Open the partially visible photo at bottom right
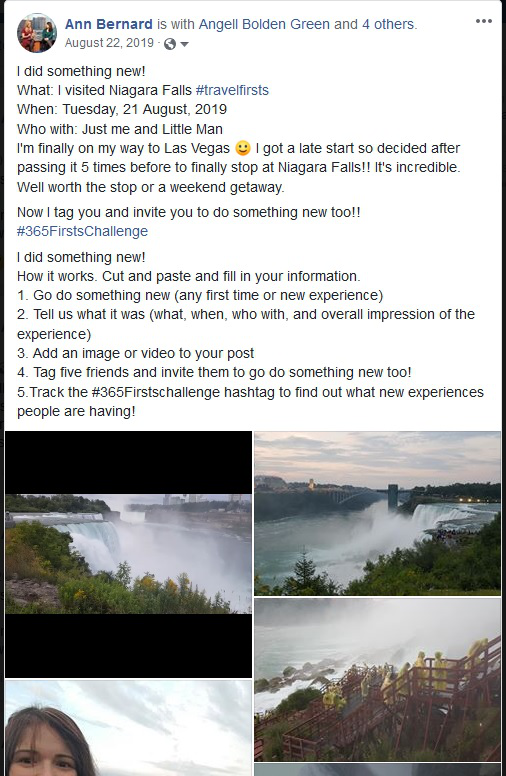 tap(377, 770)
